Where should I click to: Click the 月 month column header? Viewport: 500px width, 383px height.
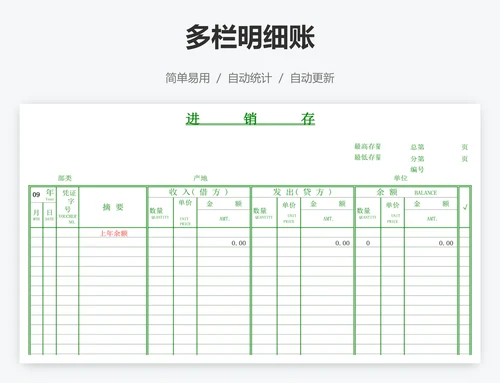tap(36, 214)
